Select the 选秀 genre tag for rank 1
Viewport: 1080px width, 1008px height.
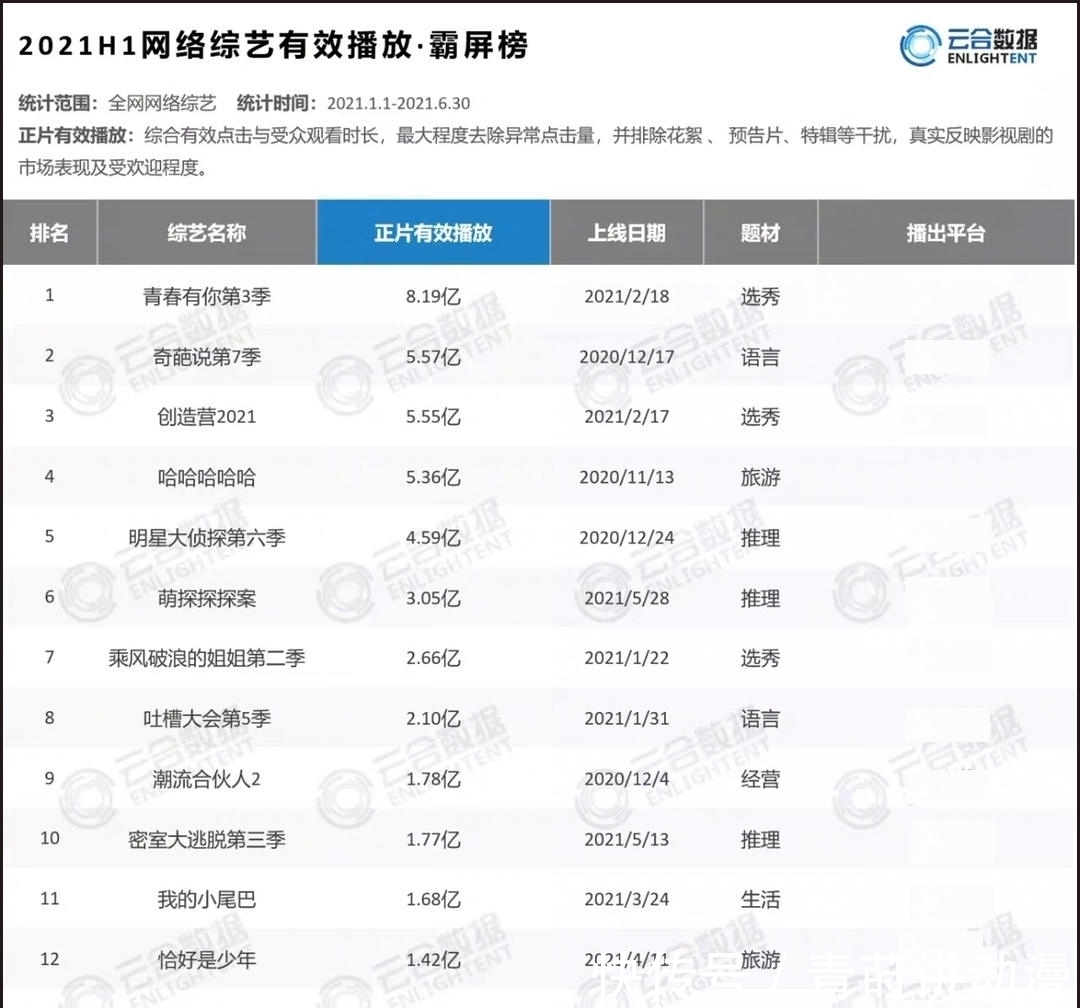(x=761, y=296)
